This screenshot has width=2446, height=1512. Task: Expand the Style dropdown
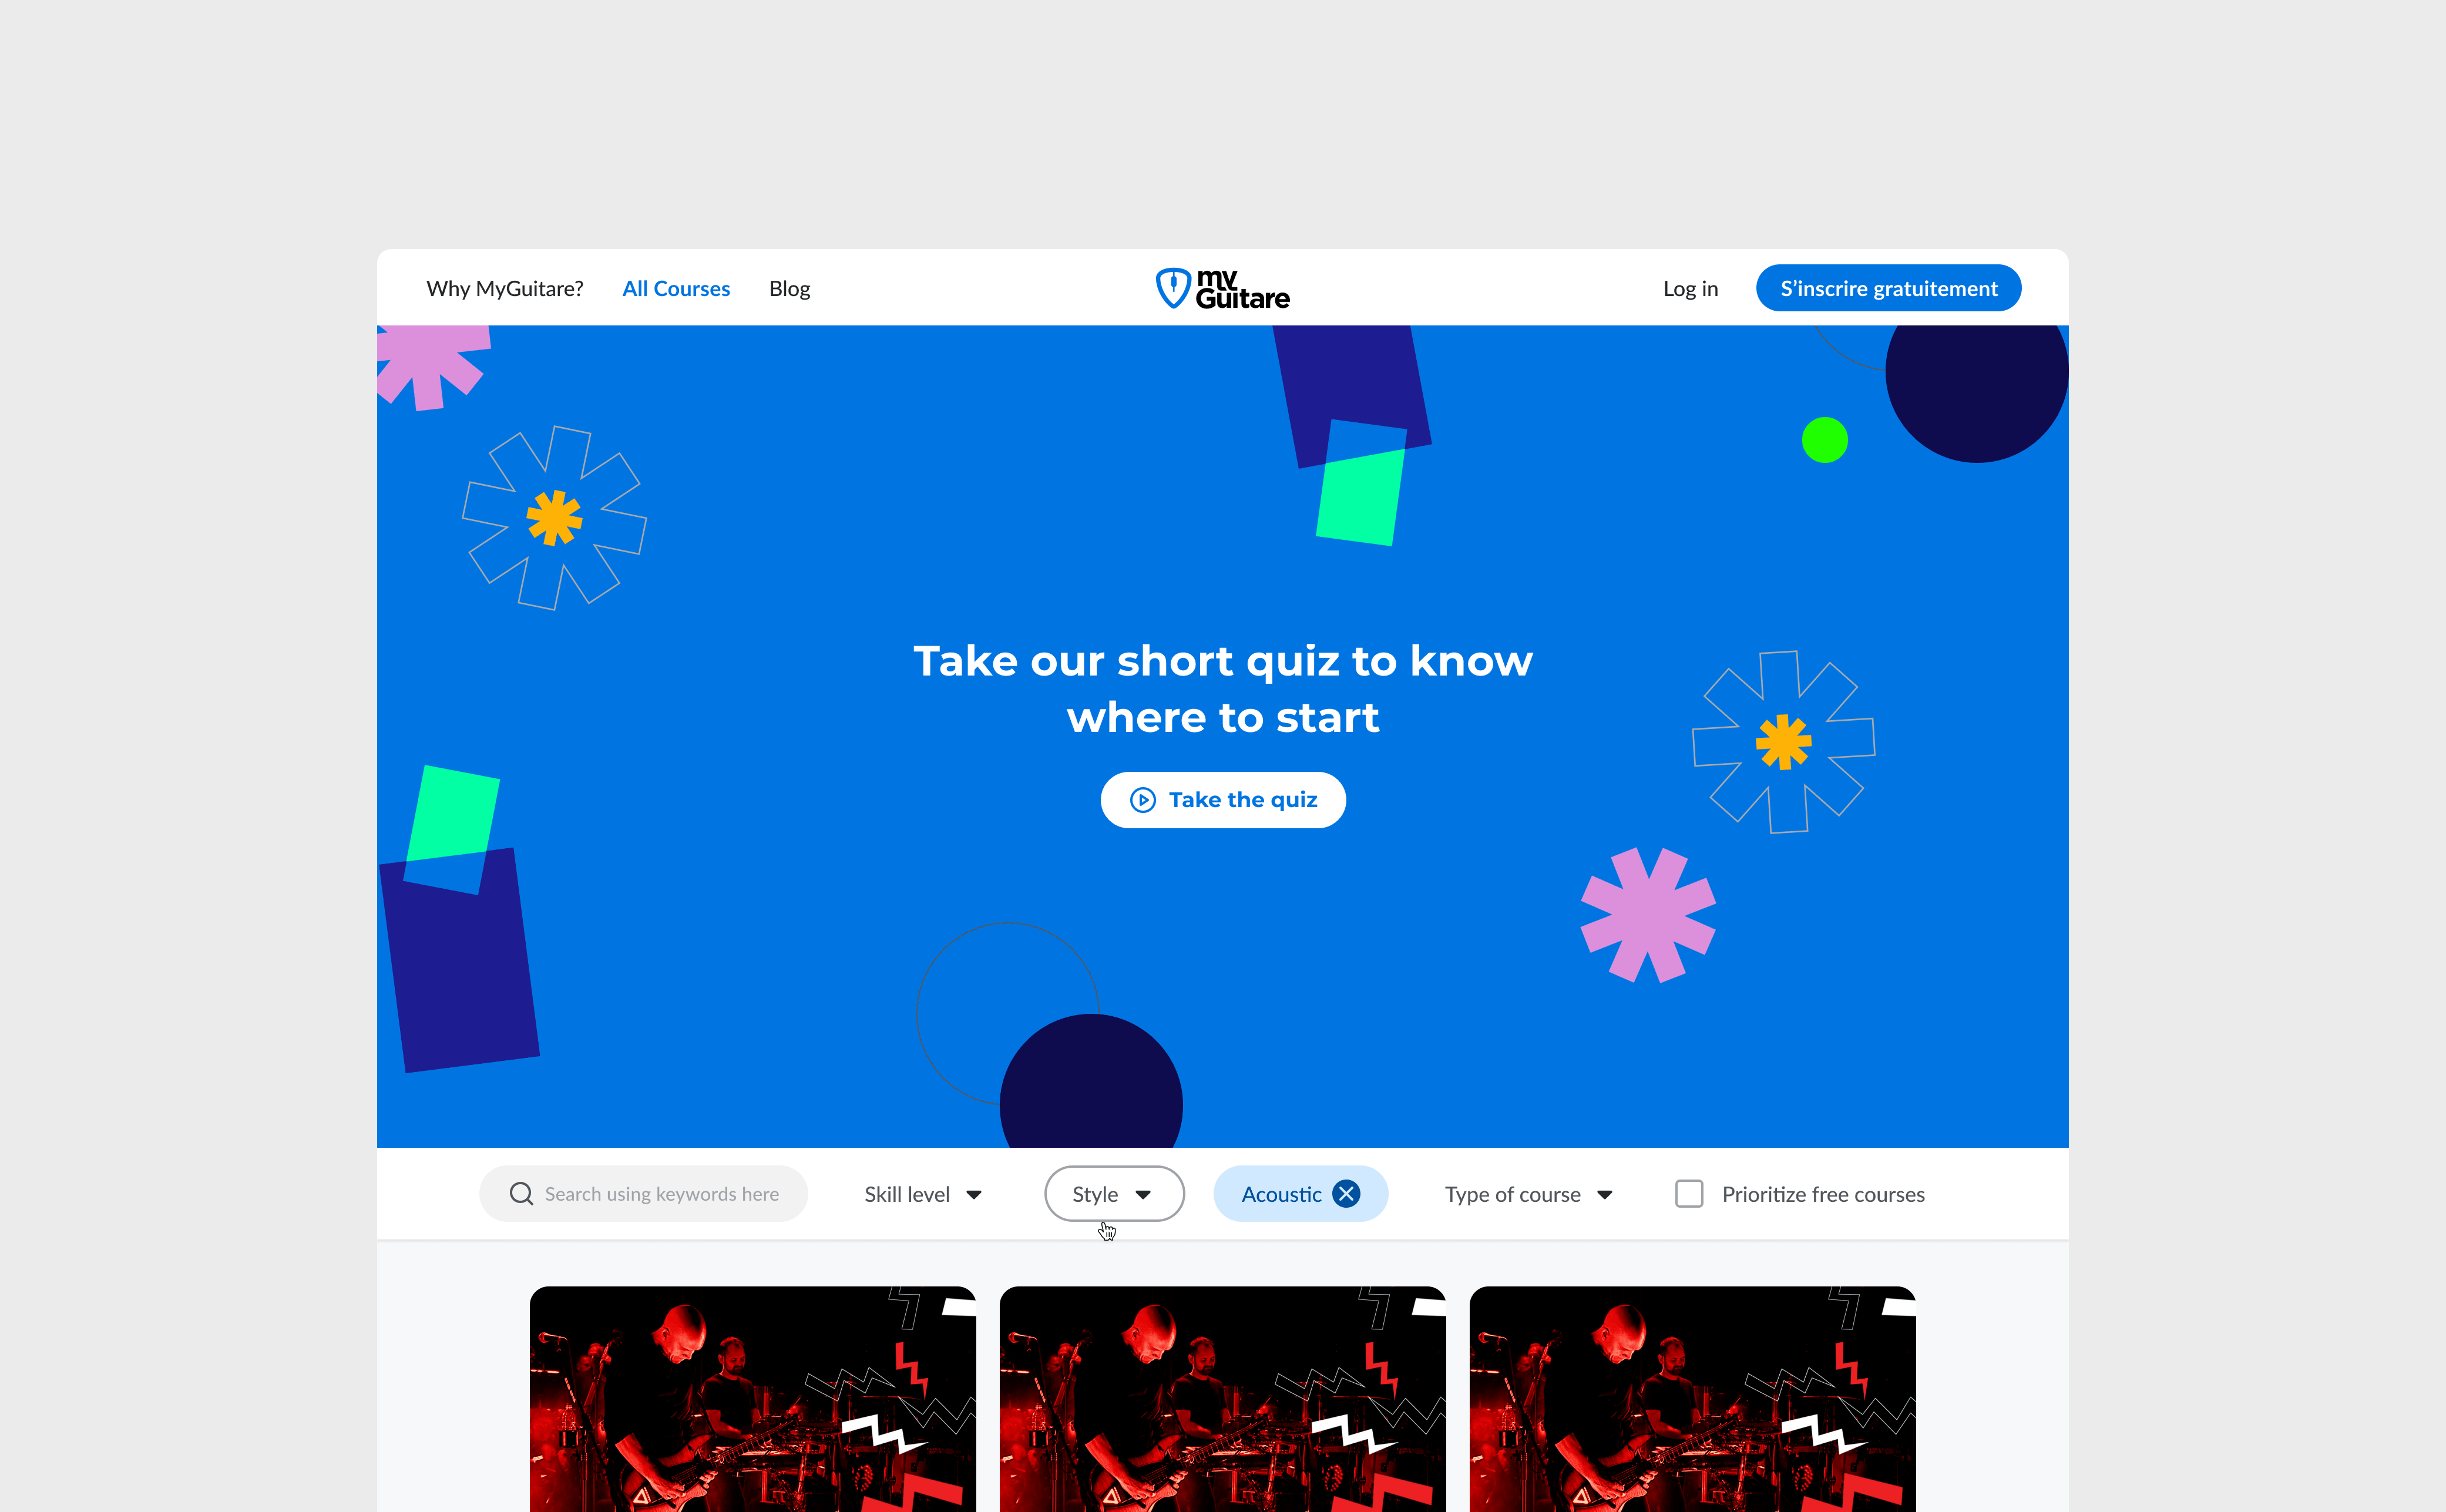(x=1114, y=1194)
